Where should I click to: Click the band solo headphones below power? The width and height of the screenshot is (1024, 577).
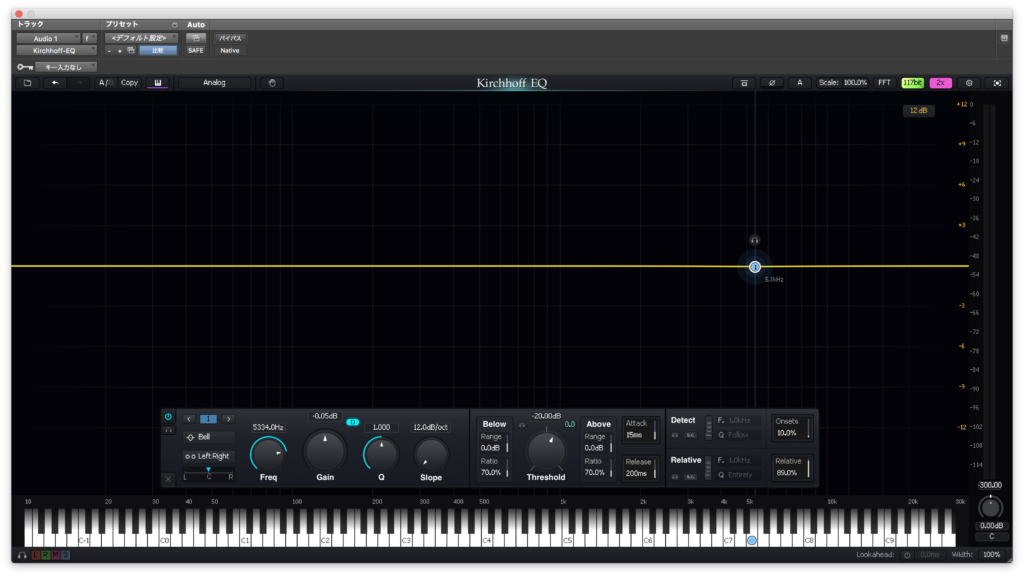168,430
